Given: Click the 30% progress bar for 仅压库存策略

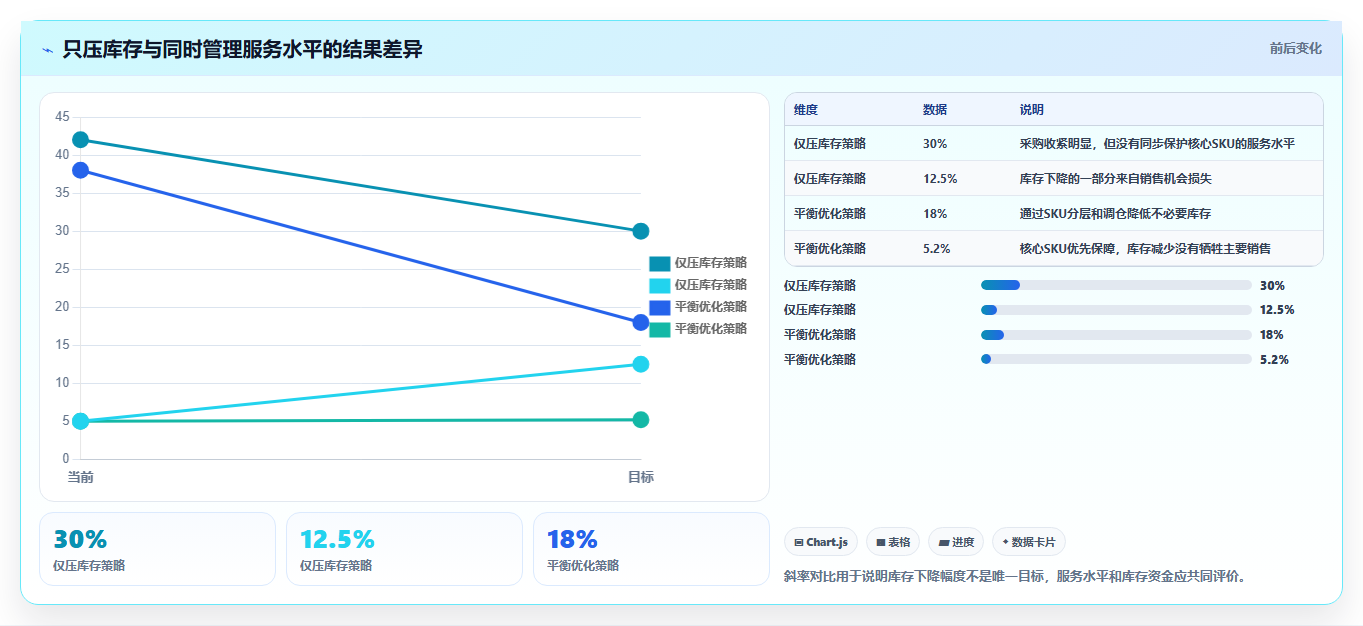Looking at the screenshot, I should point(1116,285).
